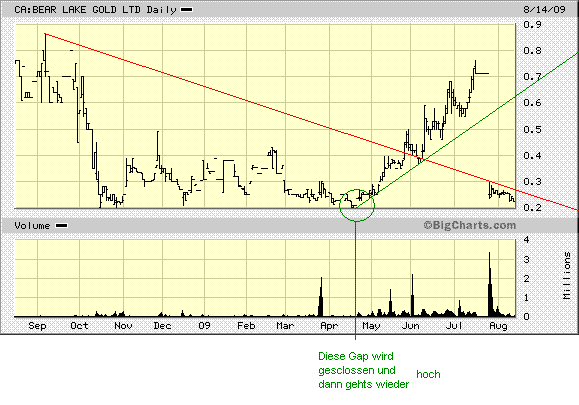This screenshot has width=579, height=405.
Task: Click the Volume panel label
Action: coord(32,226)
